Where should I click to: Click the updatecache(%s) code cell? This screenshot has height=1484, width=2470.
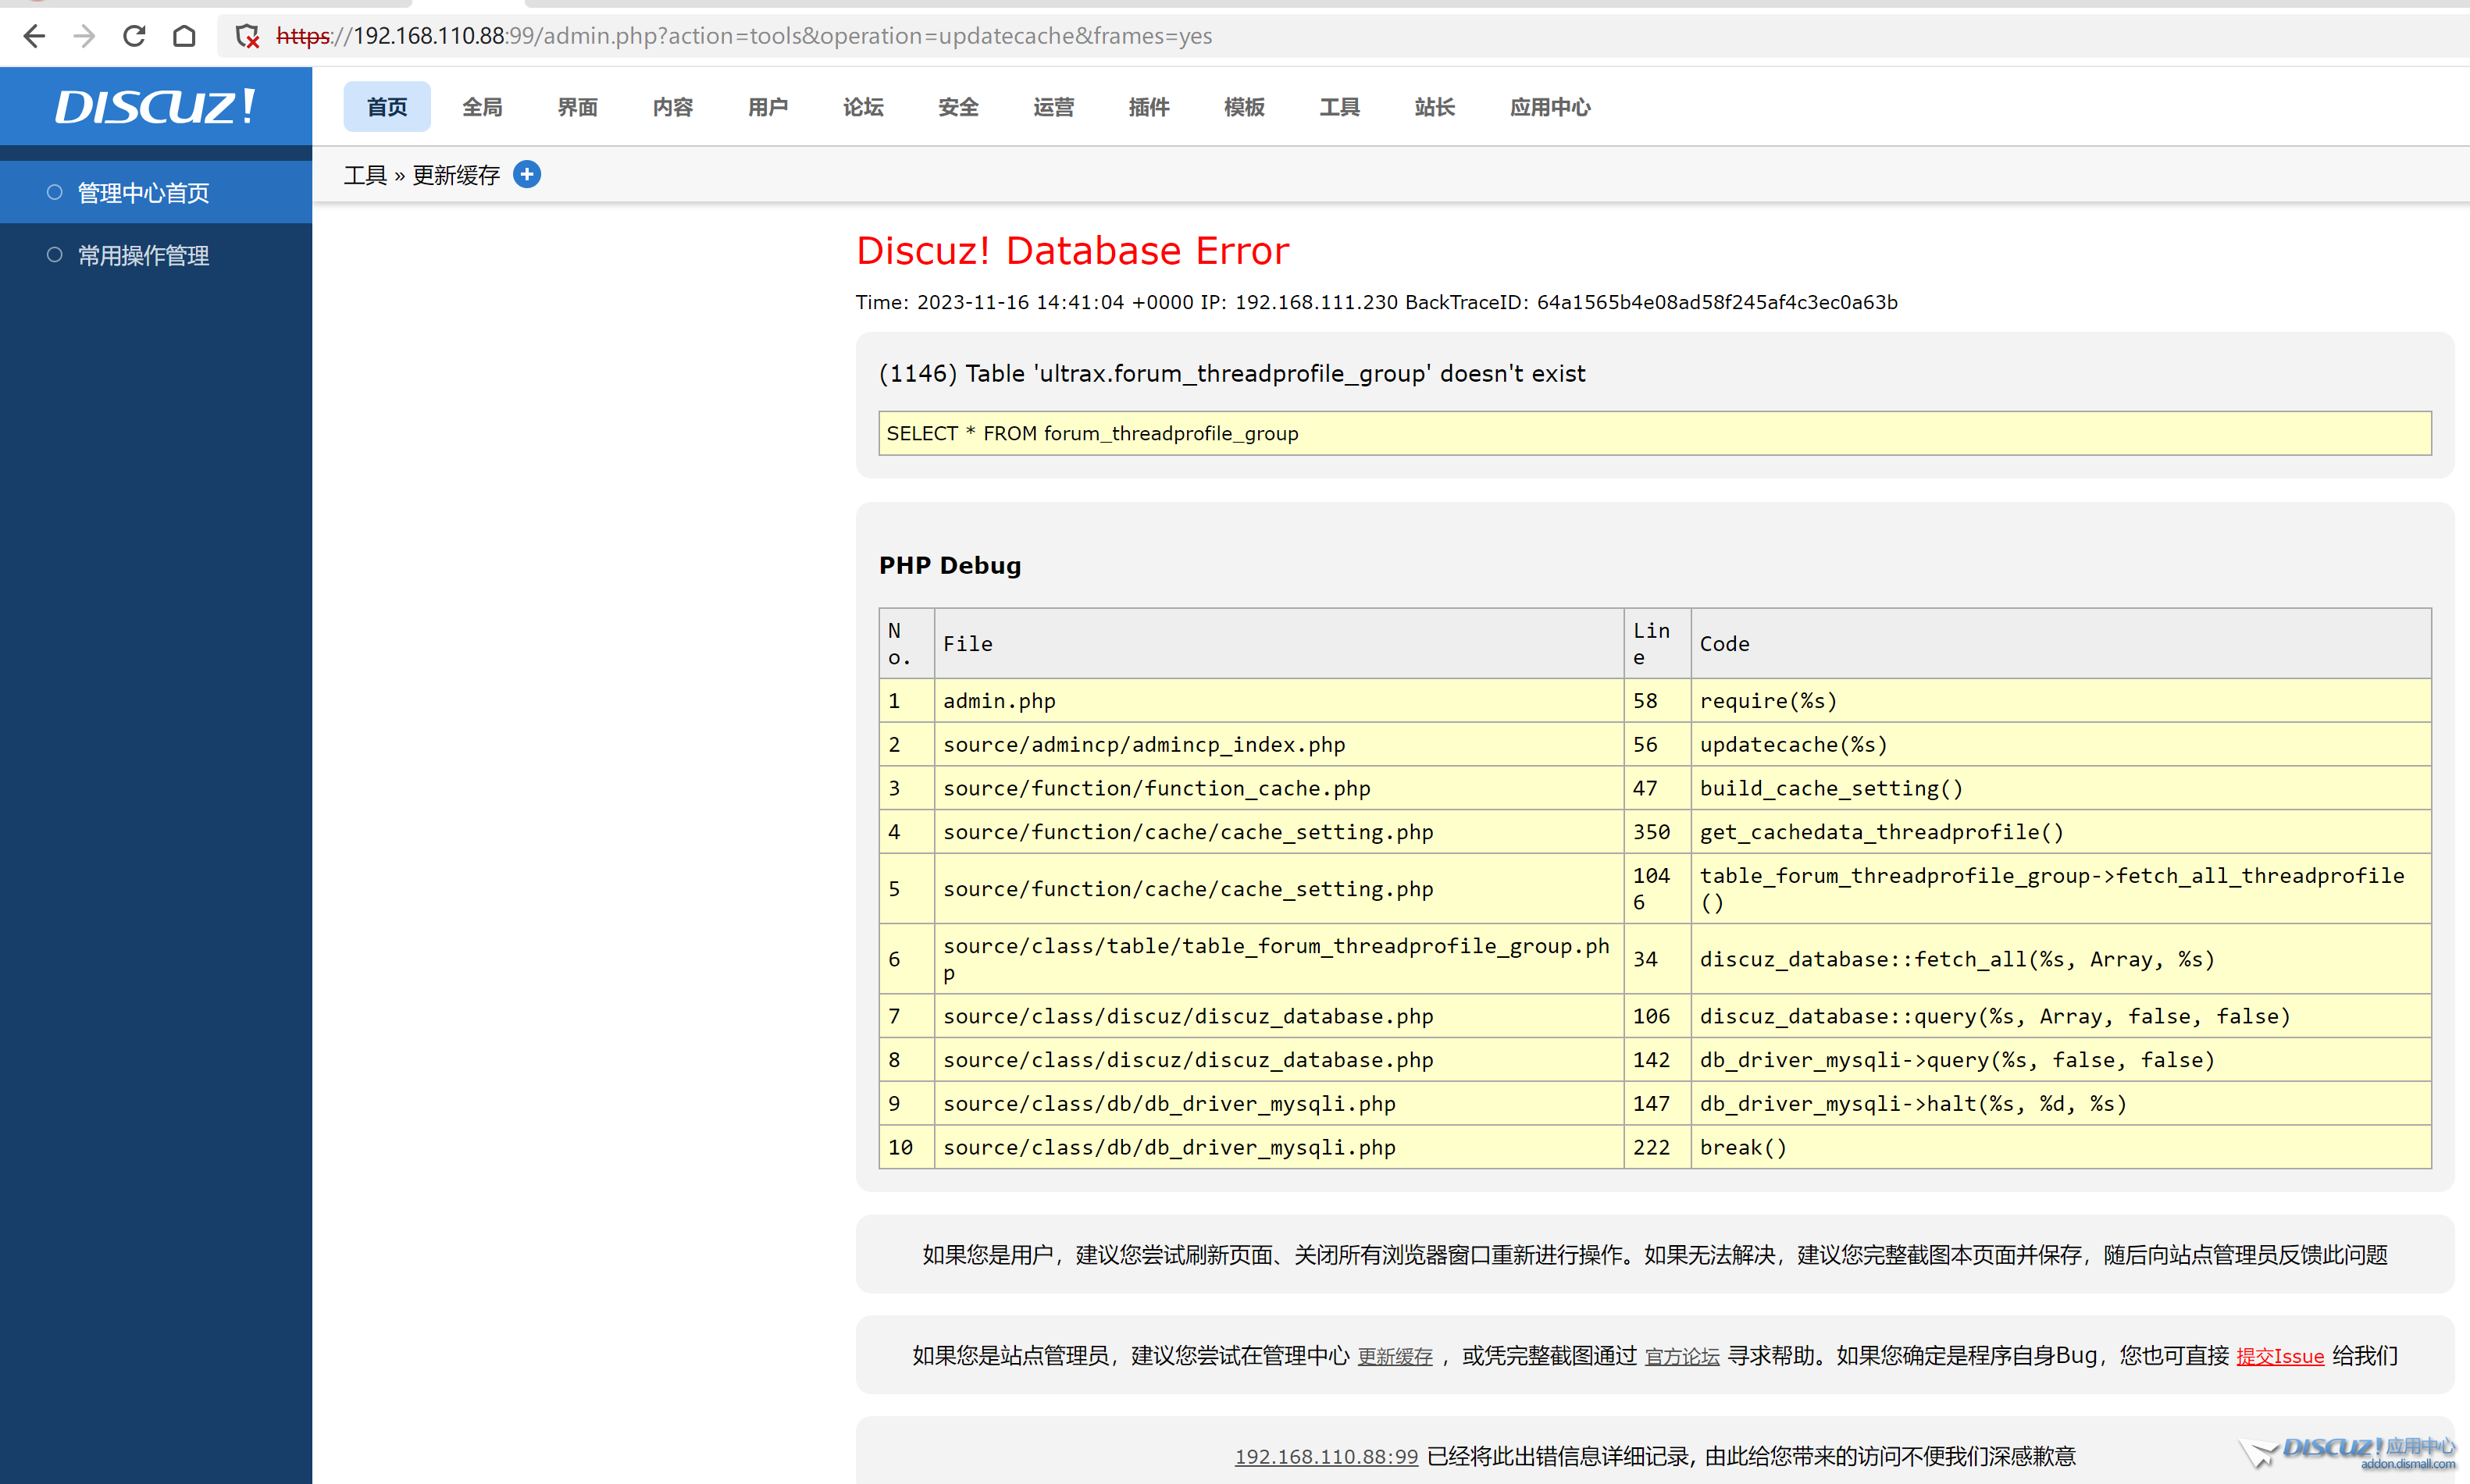(2060, 744)
